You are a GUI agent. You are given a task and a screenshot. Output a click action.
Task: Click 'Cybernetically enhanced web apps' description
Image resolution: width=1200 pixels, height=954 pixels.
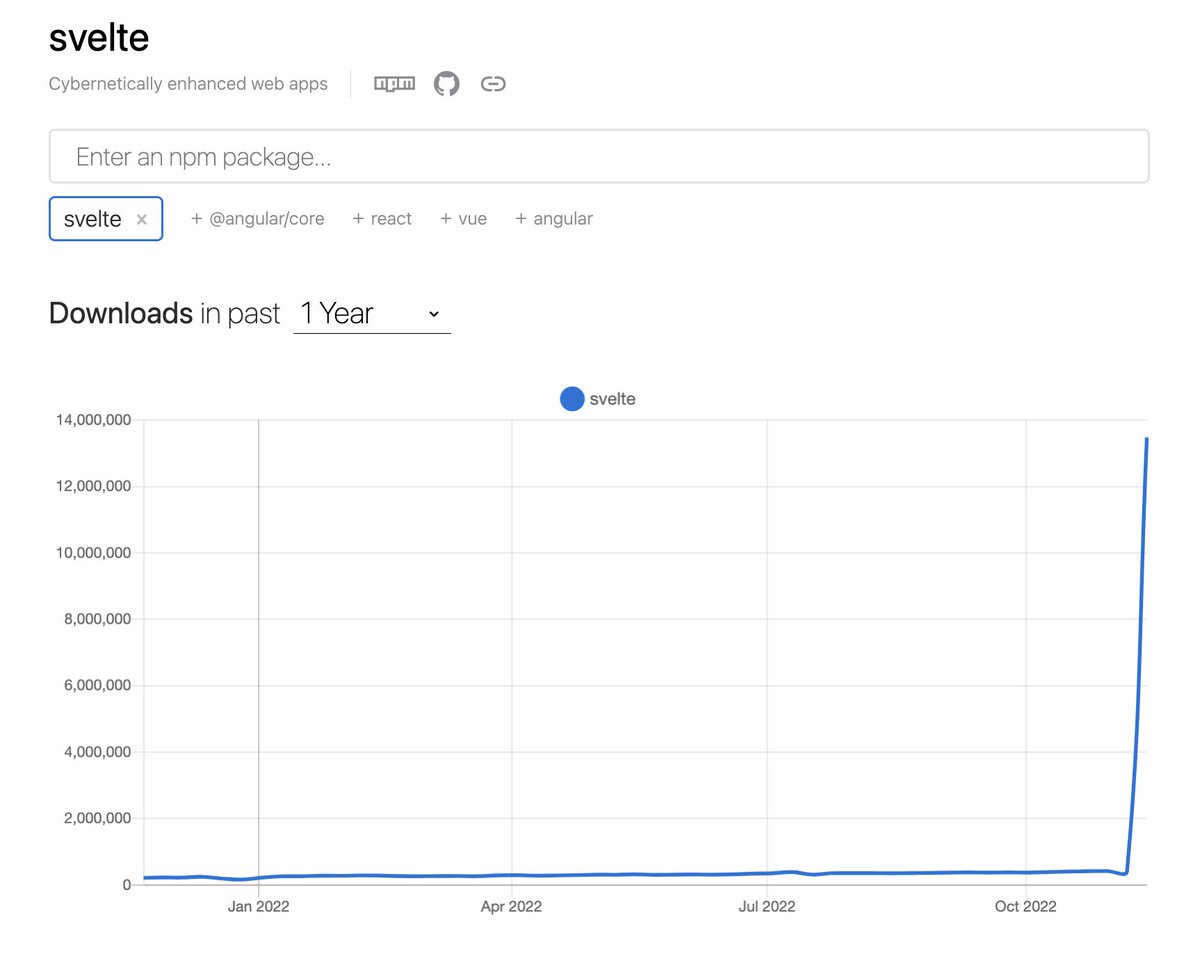(x=188, y=84)
